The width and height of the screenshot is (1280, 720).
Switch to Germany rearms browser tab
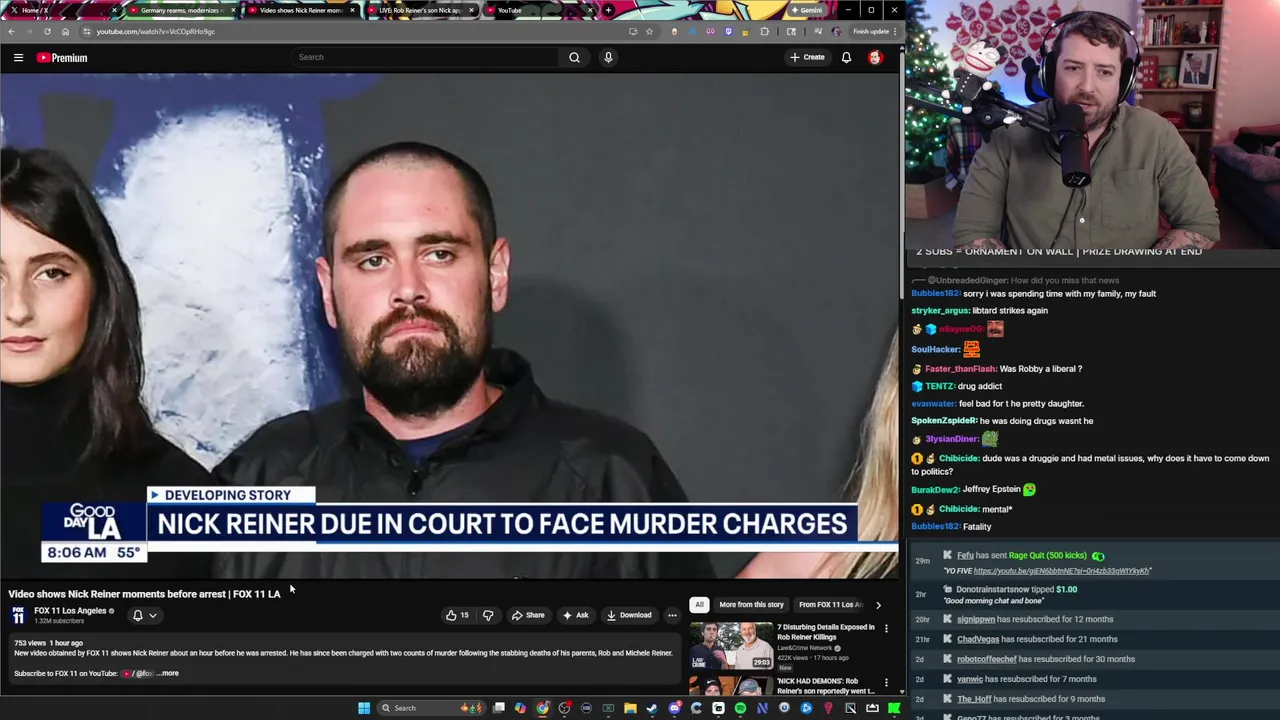[183, 10]
